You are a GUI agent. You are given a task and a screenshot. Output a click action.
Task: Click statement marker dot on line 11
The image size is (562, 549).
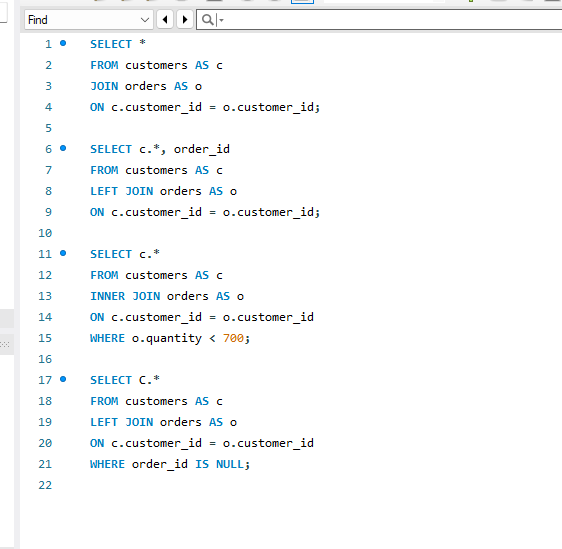click(63, 253)
